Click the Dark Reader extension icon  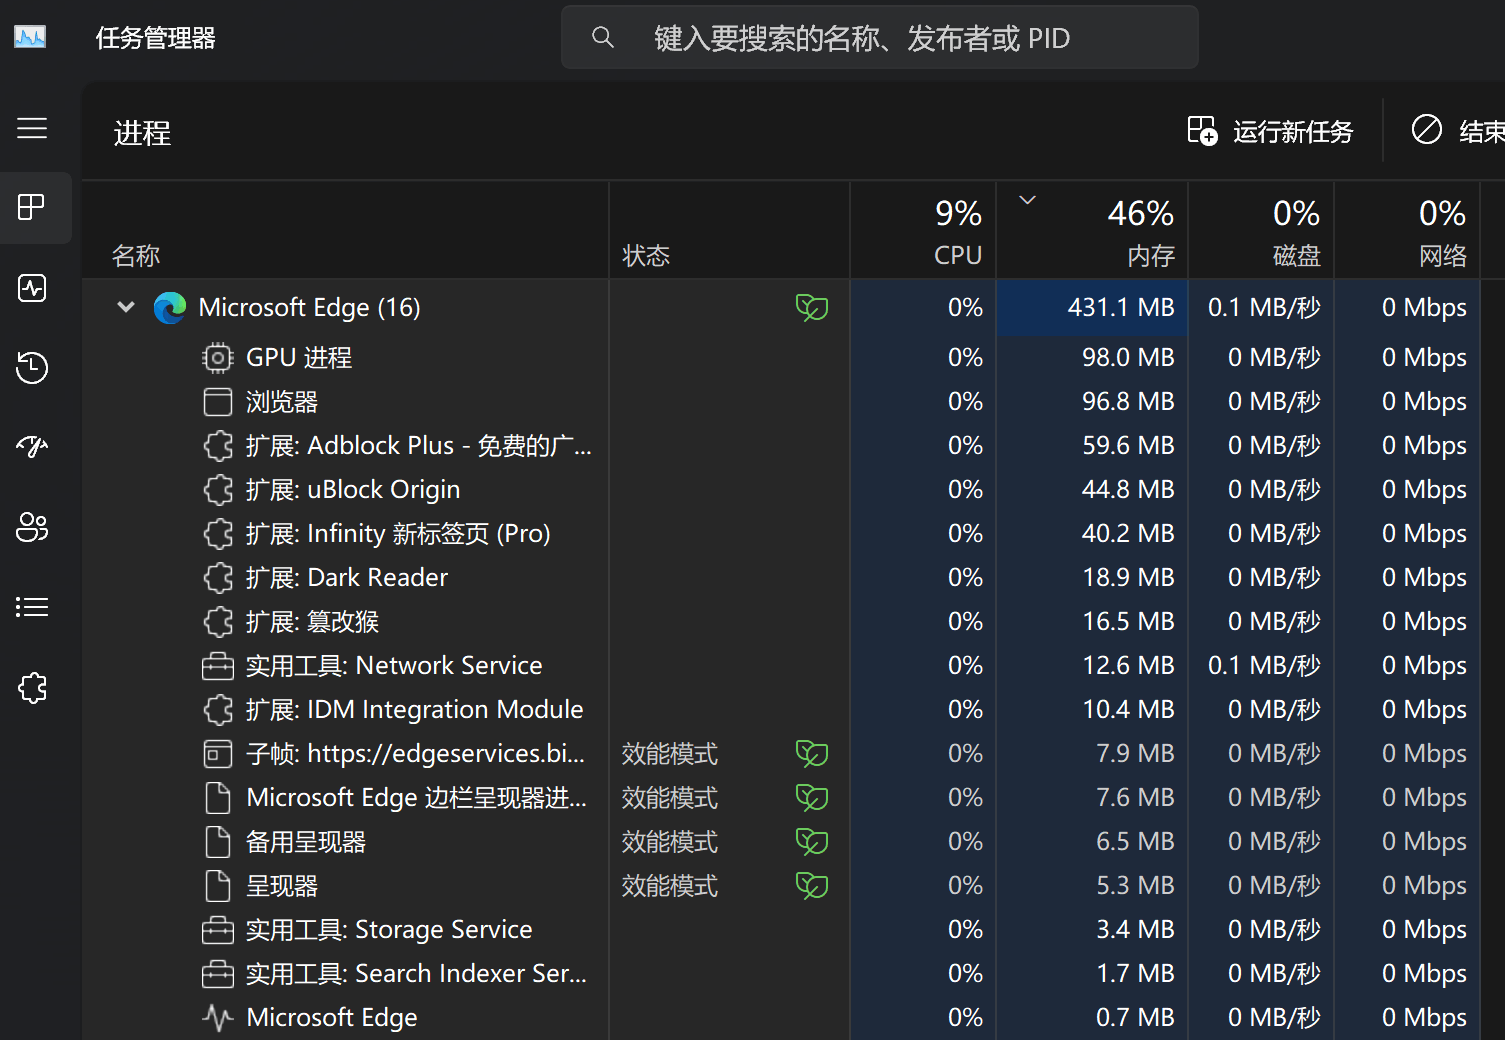click(x=218, y=578)
